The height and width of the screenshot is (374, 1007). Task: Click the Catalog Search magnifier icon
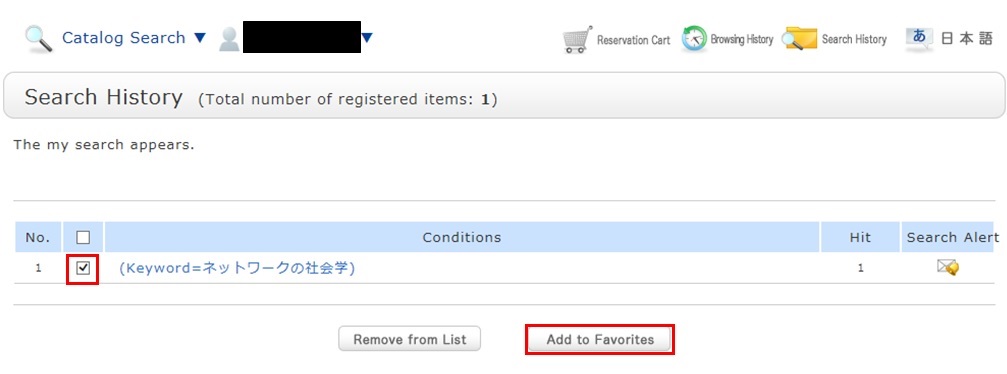coord(38,39)
